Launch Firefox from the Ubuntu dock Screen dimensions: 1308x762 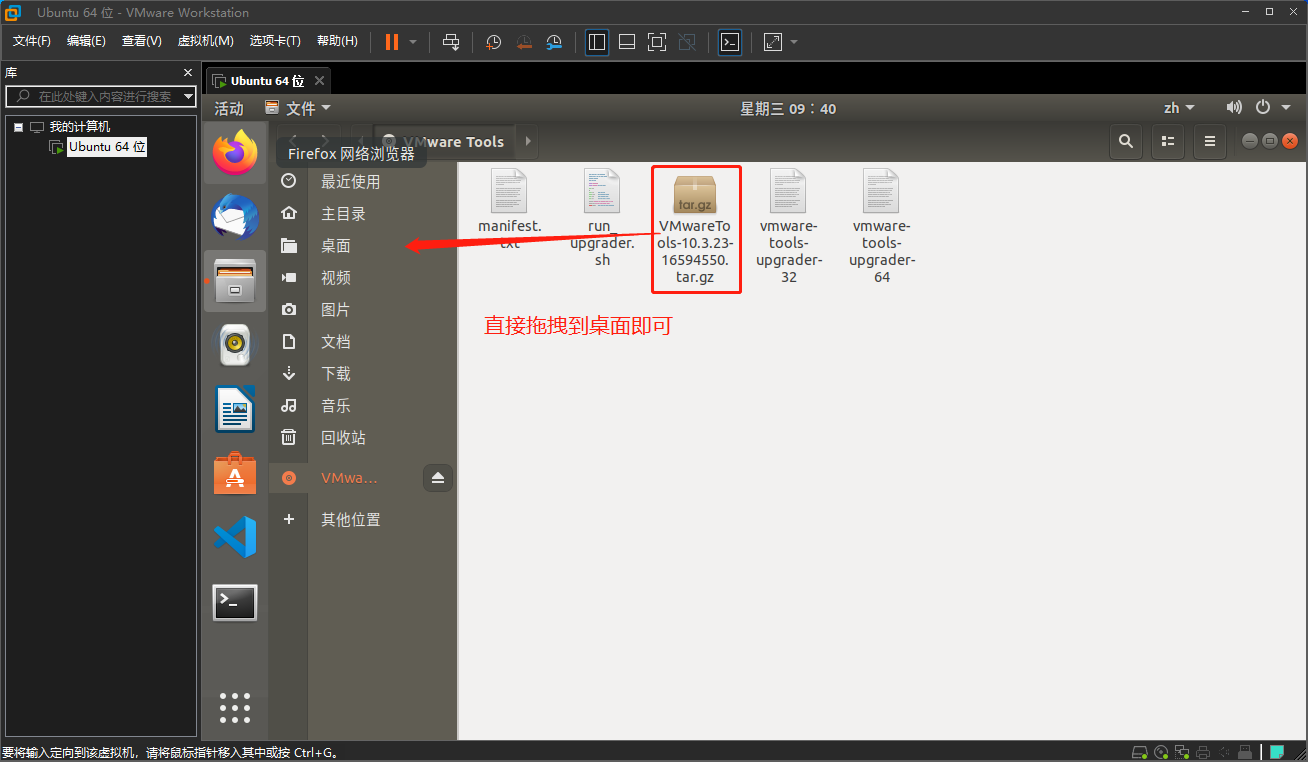[235, 153]
